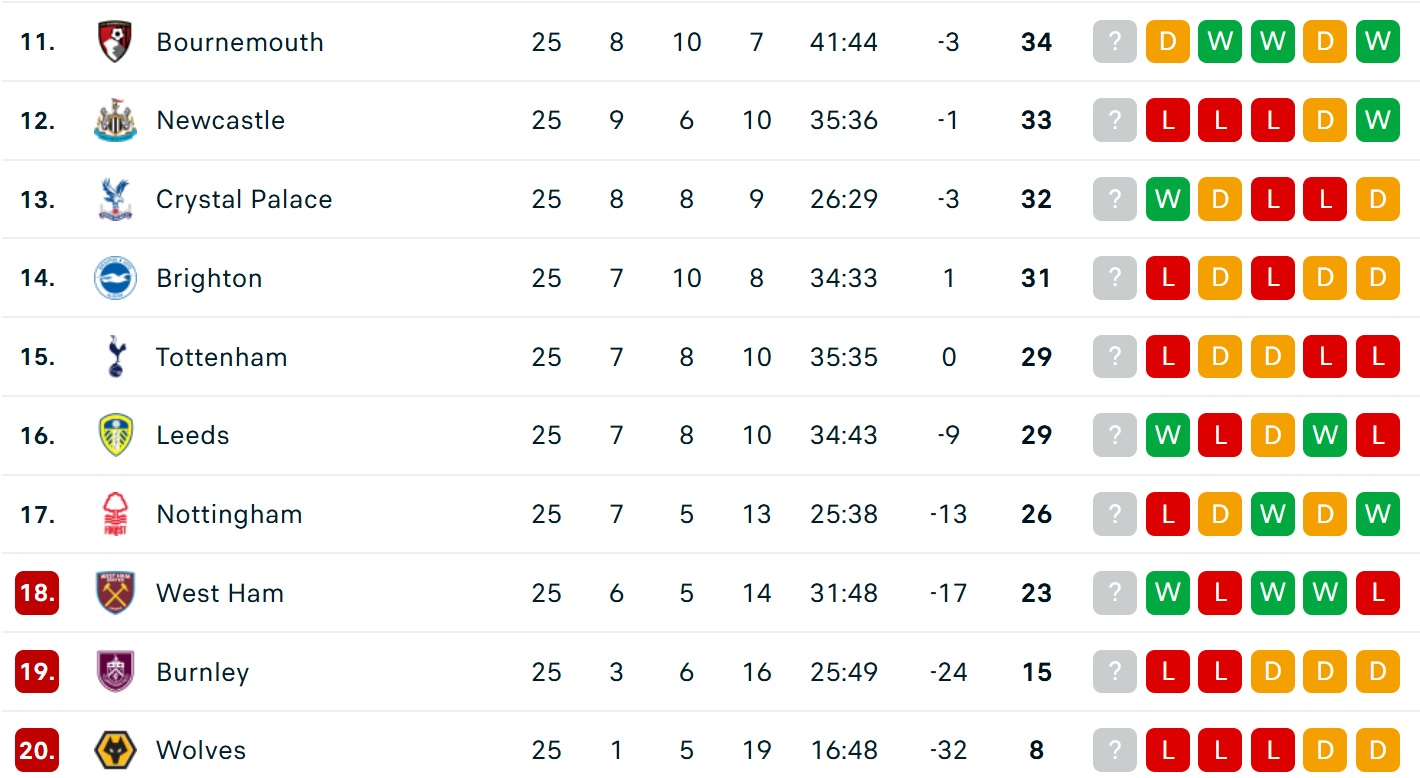The image size is (1420, 778).
Task: Open the Bournemouth team link
Action: point(240,42)
